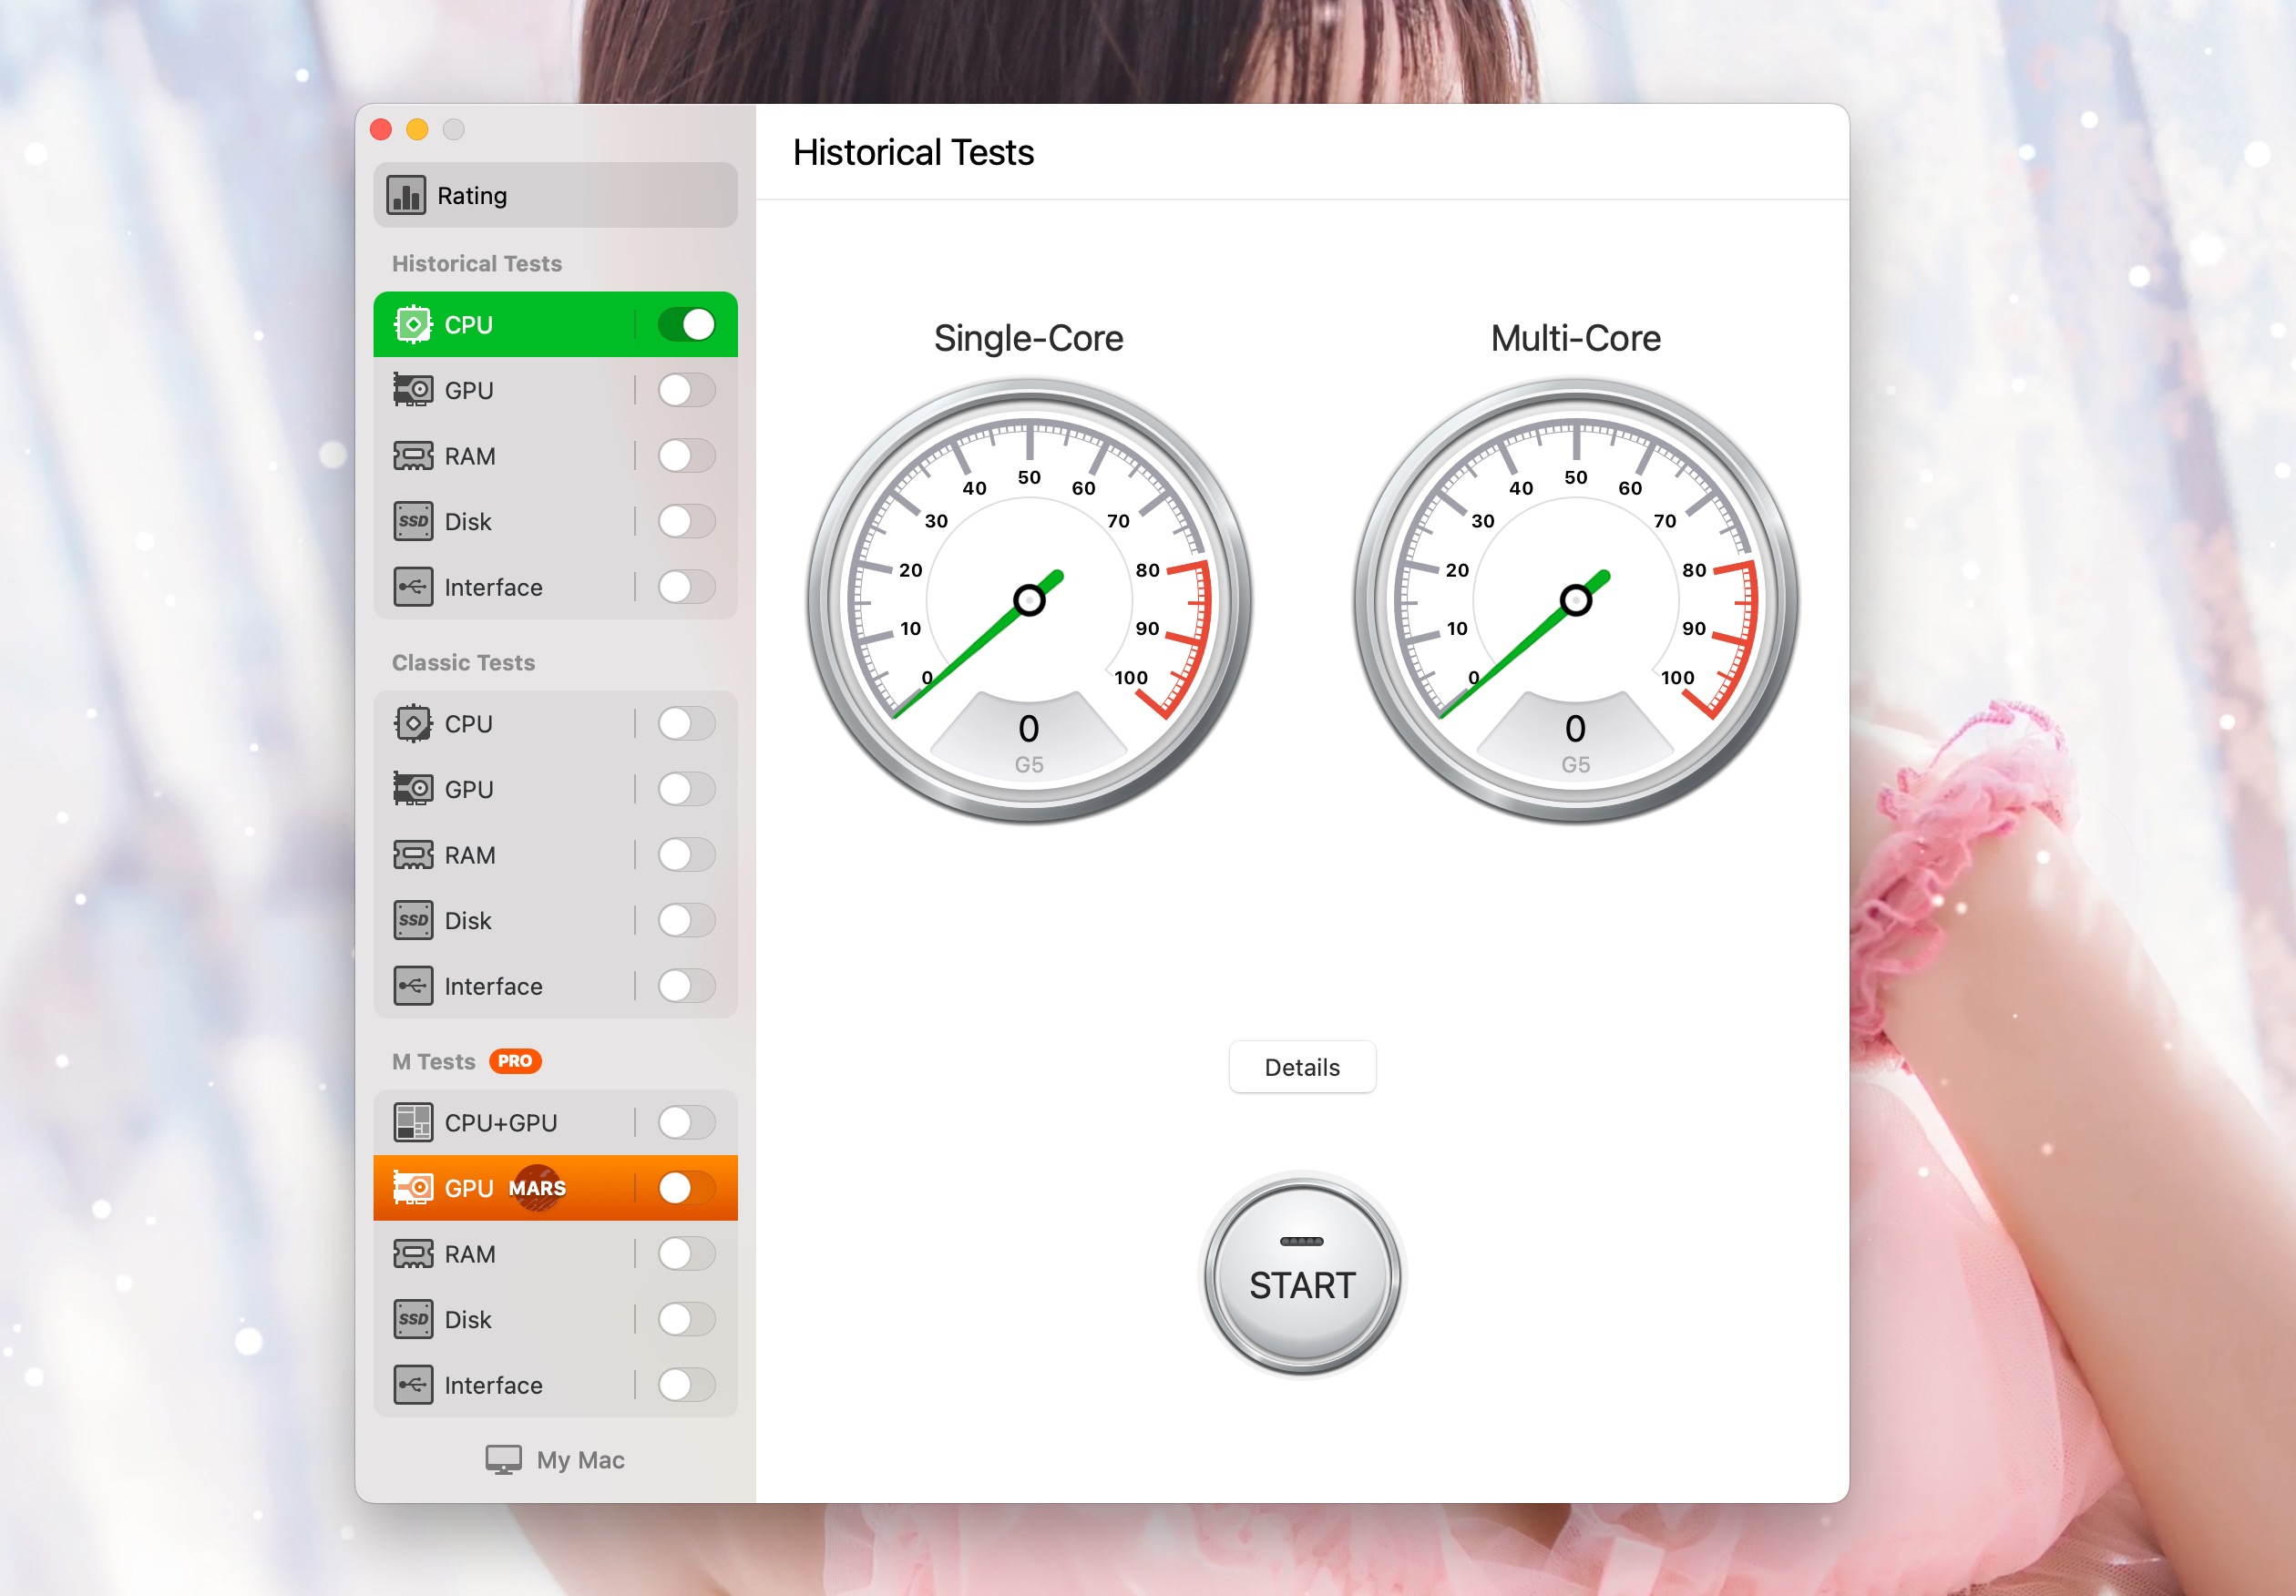Click the Historical Tests section header
2296x1596 pixels.
click(477, 263)
